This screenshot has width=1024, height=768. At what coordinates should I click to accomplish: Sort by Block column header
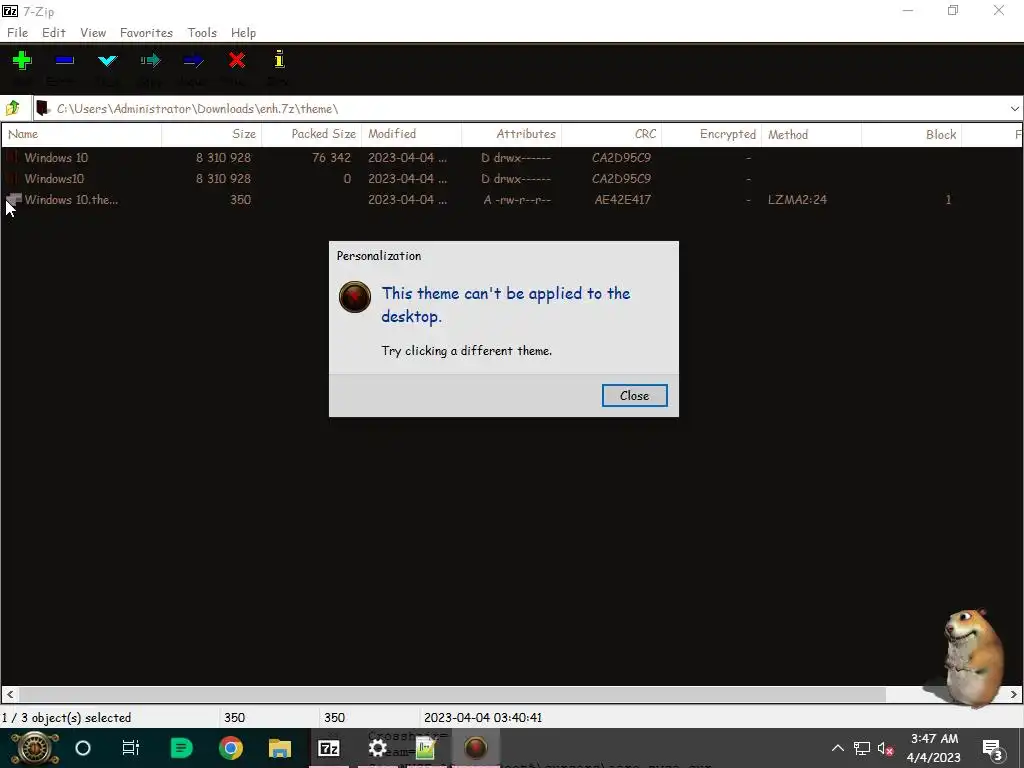pyautogui.click(x=911, y=134)
